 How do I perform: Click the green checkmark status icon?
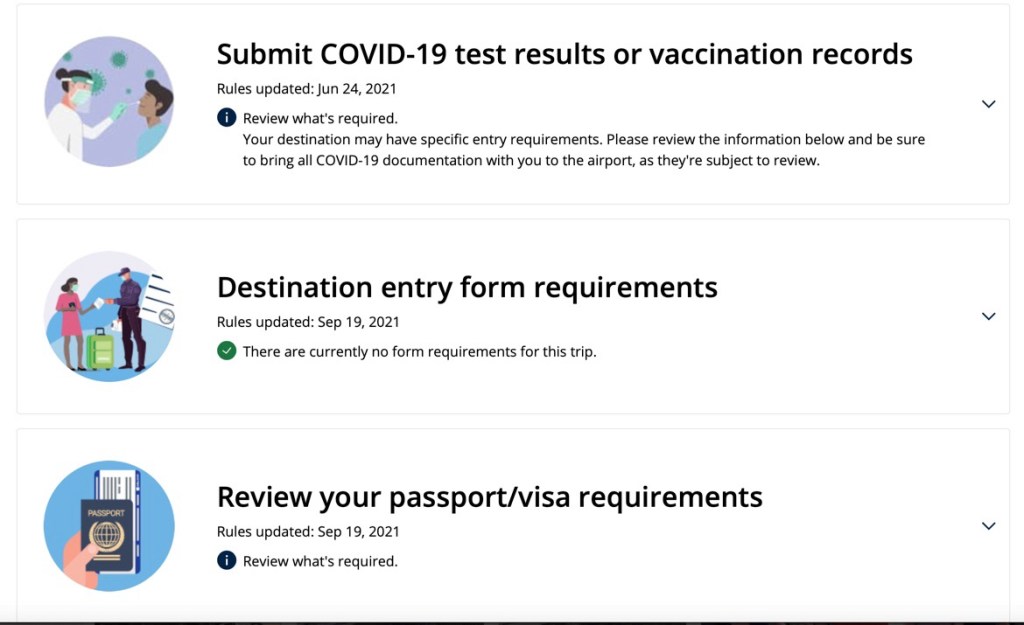click(227, 351)
